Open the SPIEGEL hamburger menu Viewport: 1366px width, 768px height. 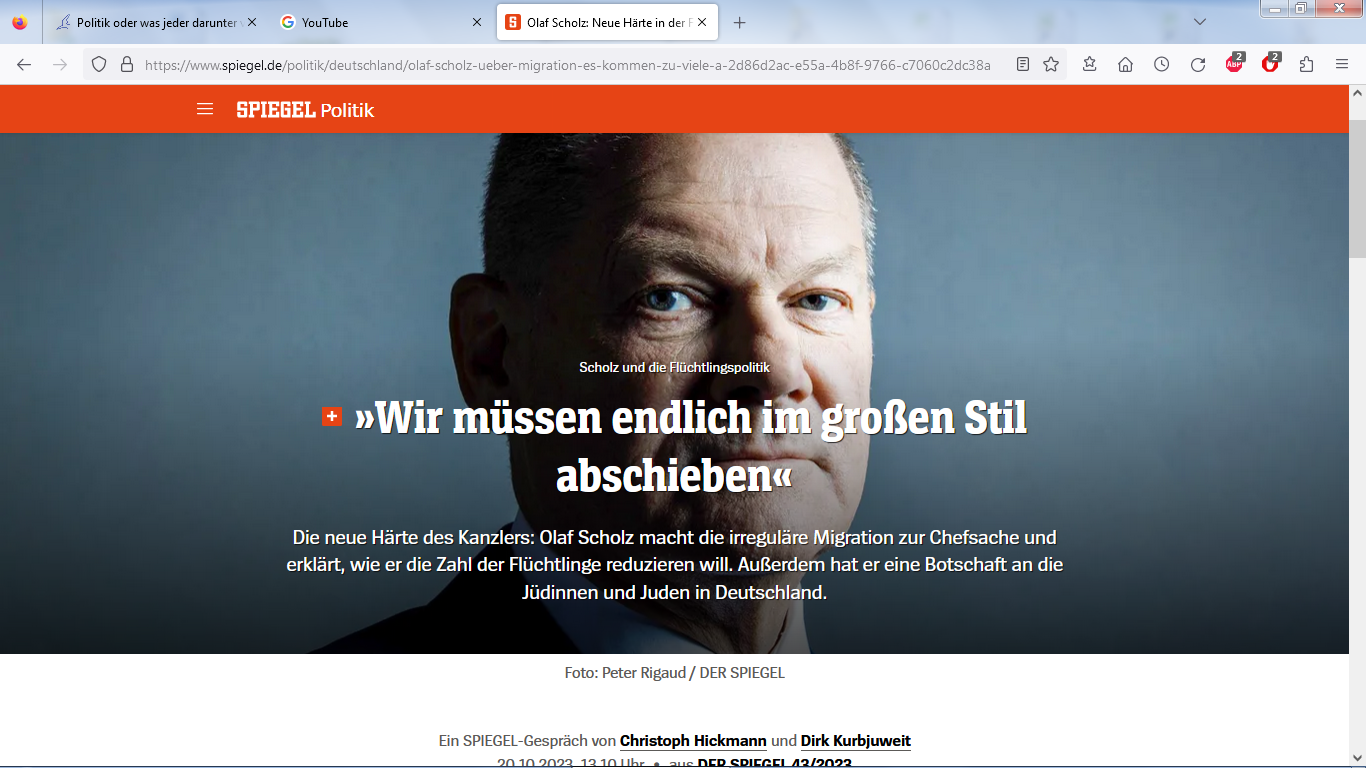coord(205,109)
